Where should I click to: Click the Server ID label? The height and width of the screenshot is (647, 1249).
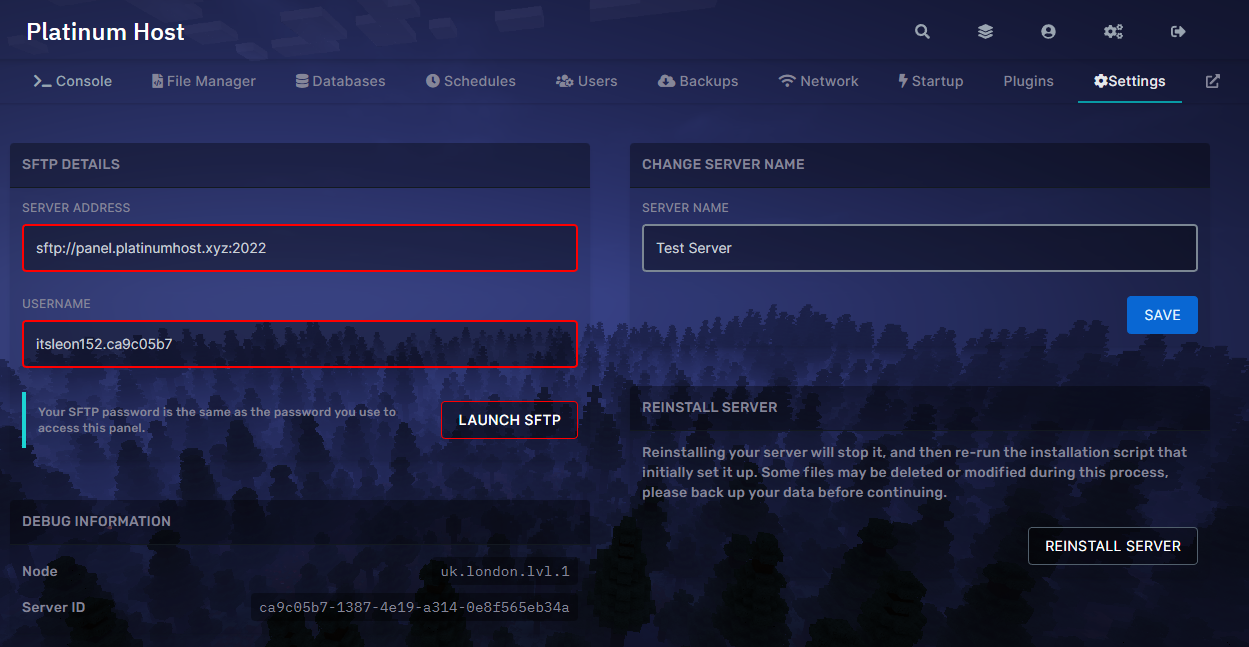coord(55,607)
